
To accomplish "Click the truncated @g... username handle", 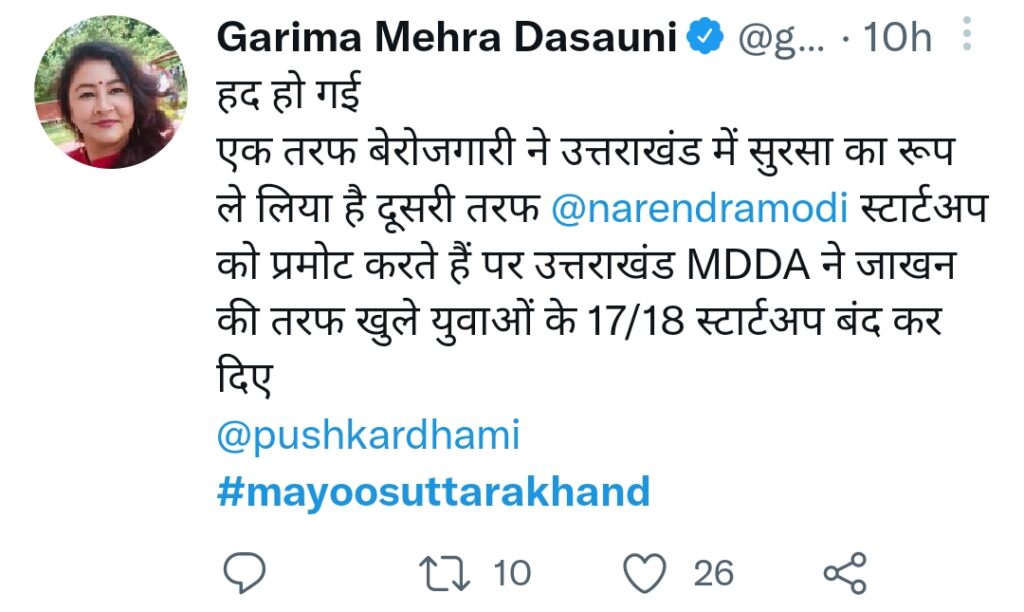I will coord(782,39).
